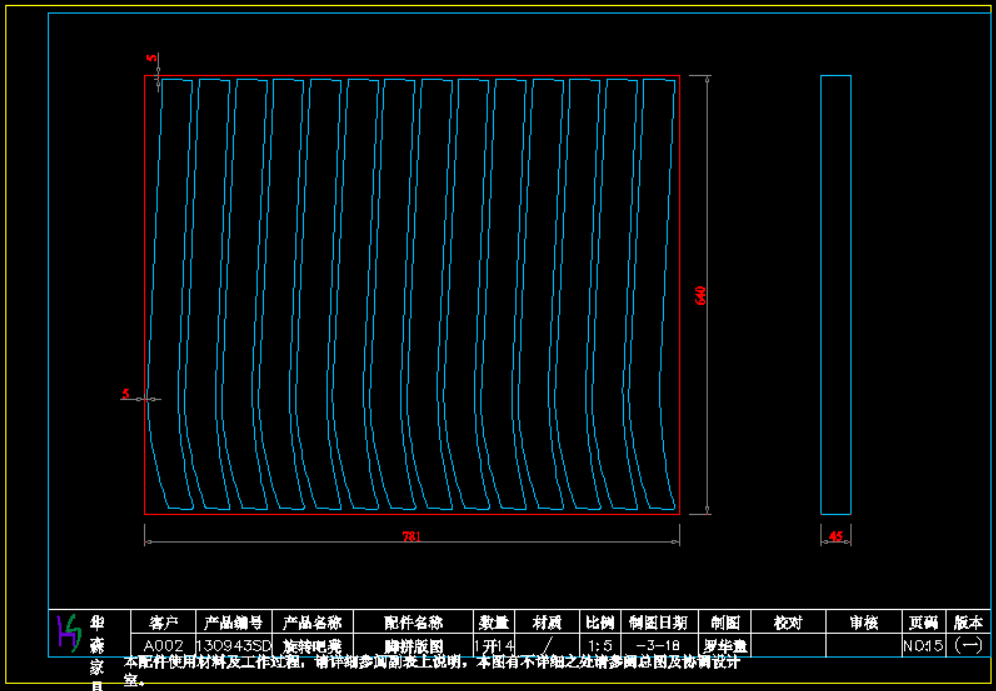Click the 客户 header cell
Image resolution: width=996 pixels, height=691 pixels.
(163, 623)
